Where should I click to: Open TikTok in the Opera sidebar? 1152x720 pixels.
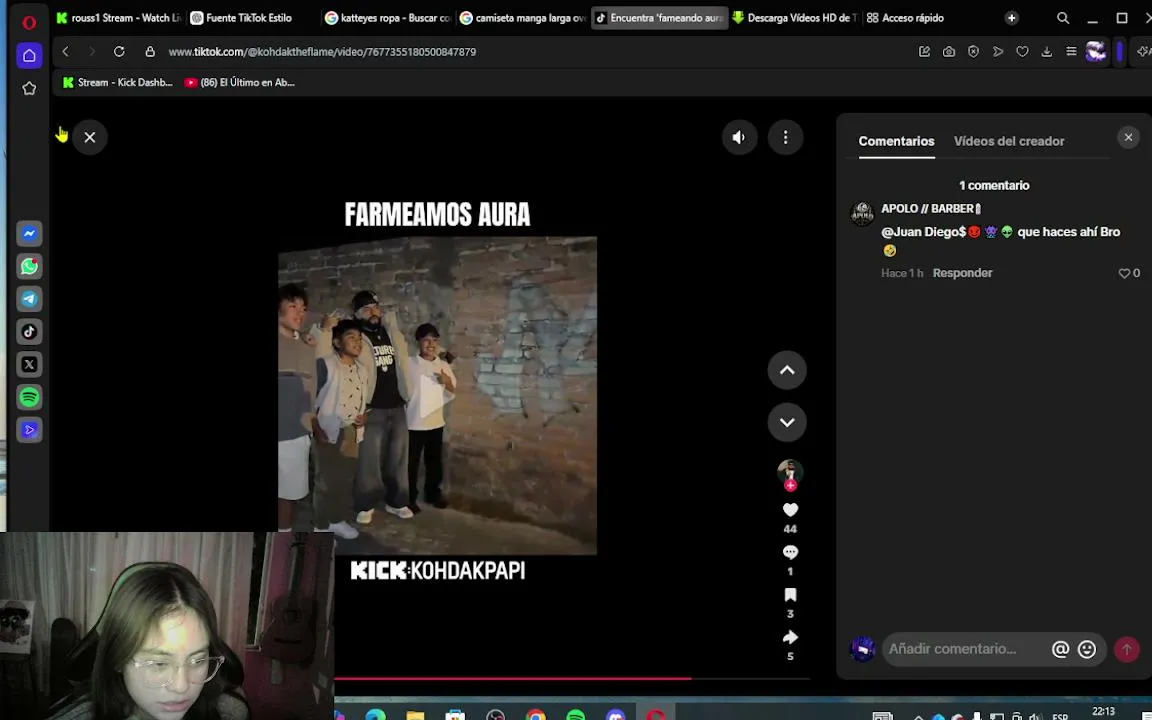click(29, 331)
